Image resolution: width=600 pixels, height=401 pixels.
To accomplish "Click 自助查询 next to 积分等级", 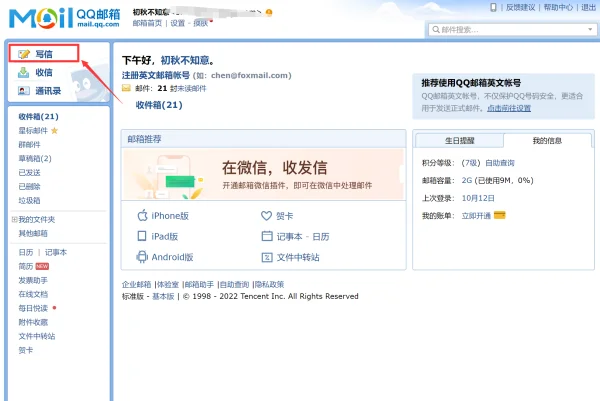I will (500, 163).
